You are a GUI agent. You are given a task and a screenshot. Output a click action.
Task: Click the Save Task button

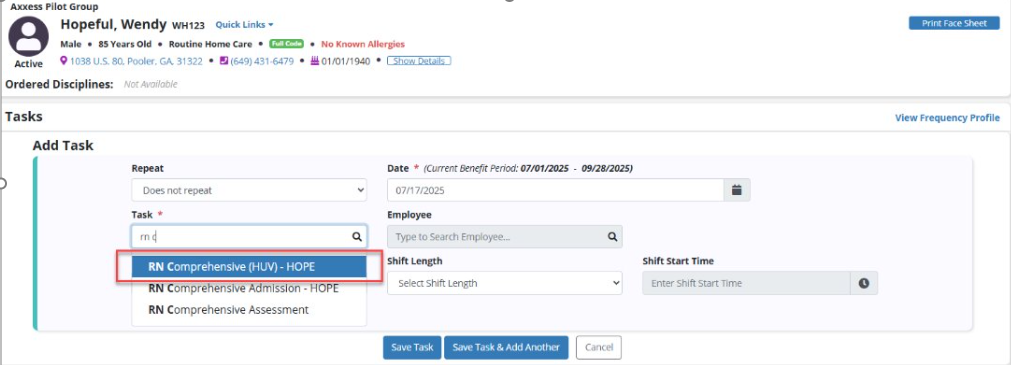412,347
